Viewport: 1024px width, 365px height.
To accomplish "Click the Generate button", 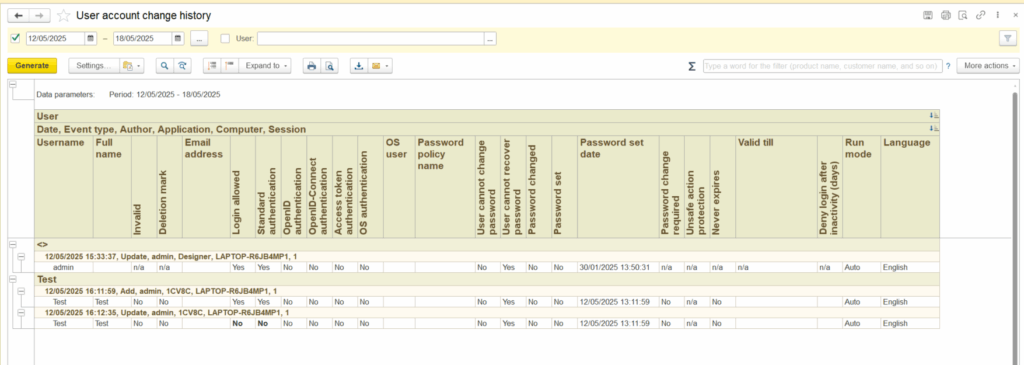I will click(x=32, y=66).
